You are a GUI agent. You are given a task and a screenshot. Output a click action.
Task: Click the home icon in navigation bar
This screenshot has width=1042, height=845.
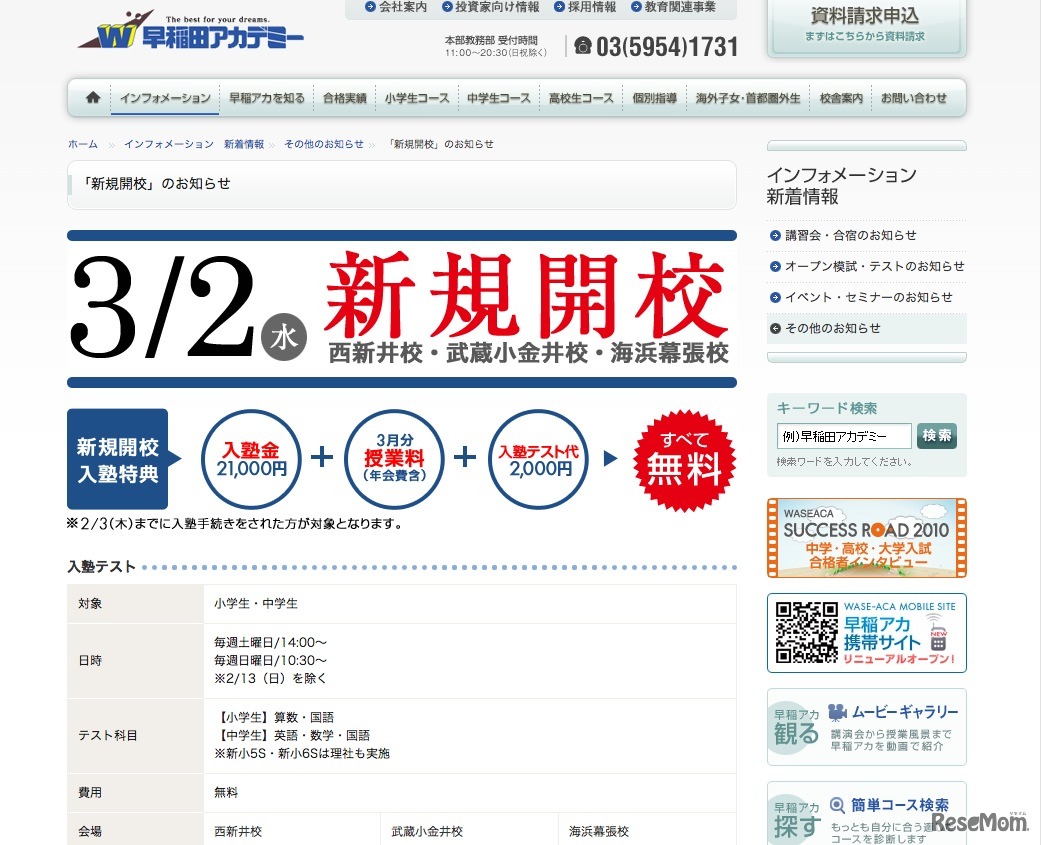(x=92, y=98)
